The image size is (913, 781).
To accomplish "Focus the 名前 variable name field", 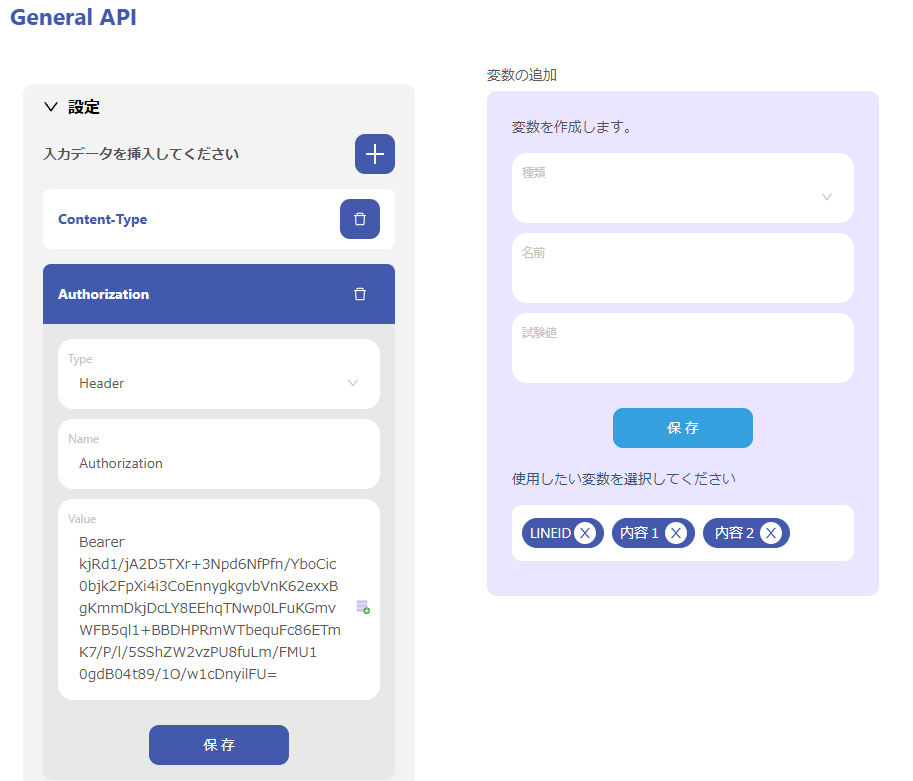I will tap(682, 268).
